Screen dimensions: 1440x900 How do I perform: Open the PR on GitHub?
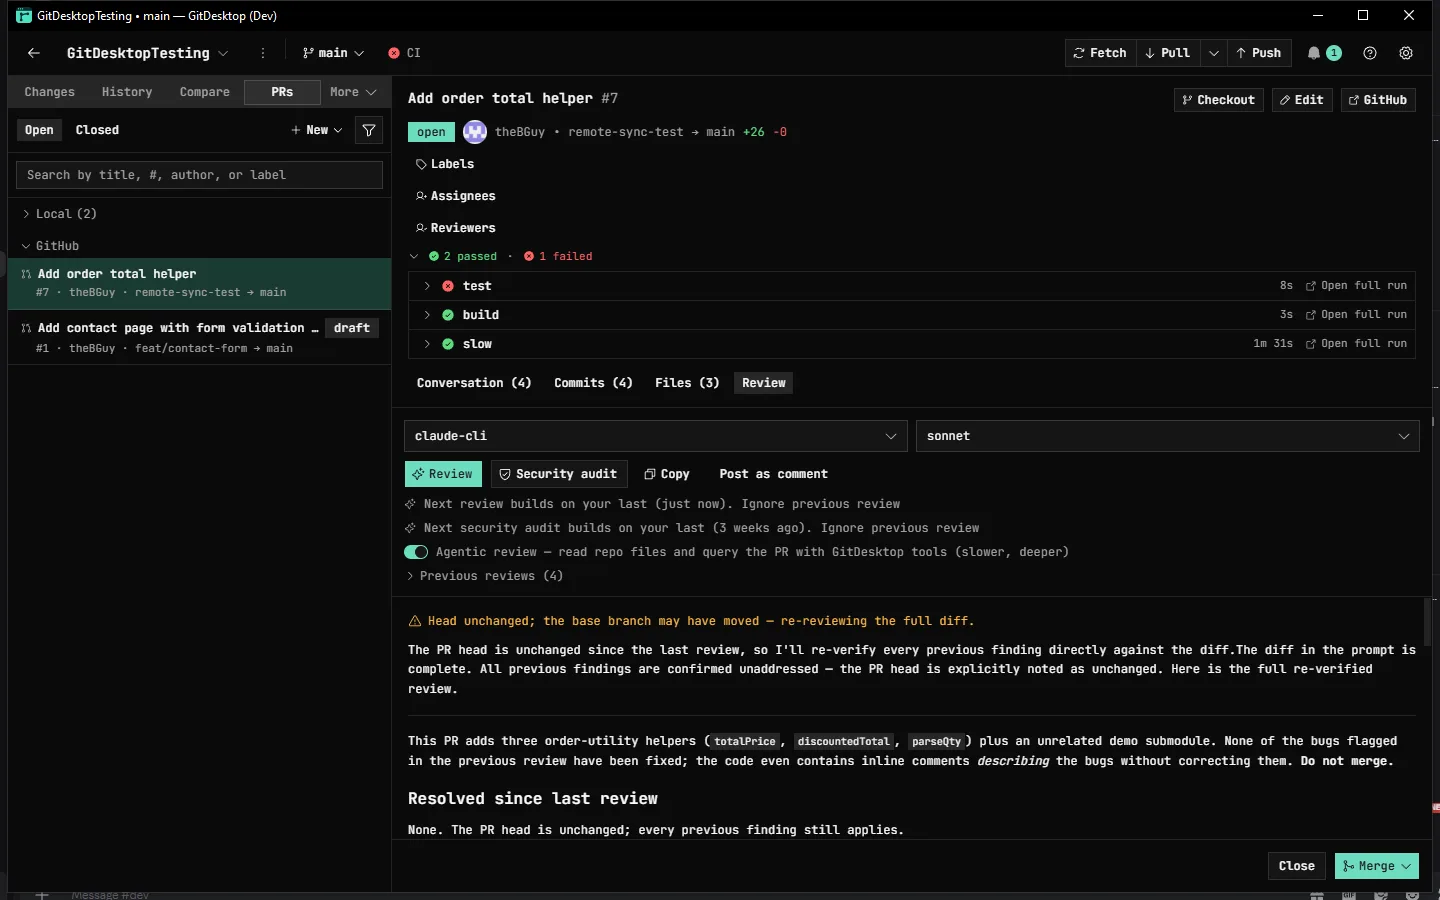[1378, 100]
